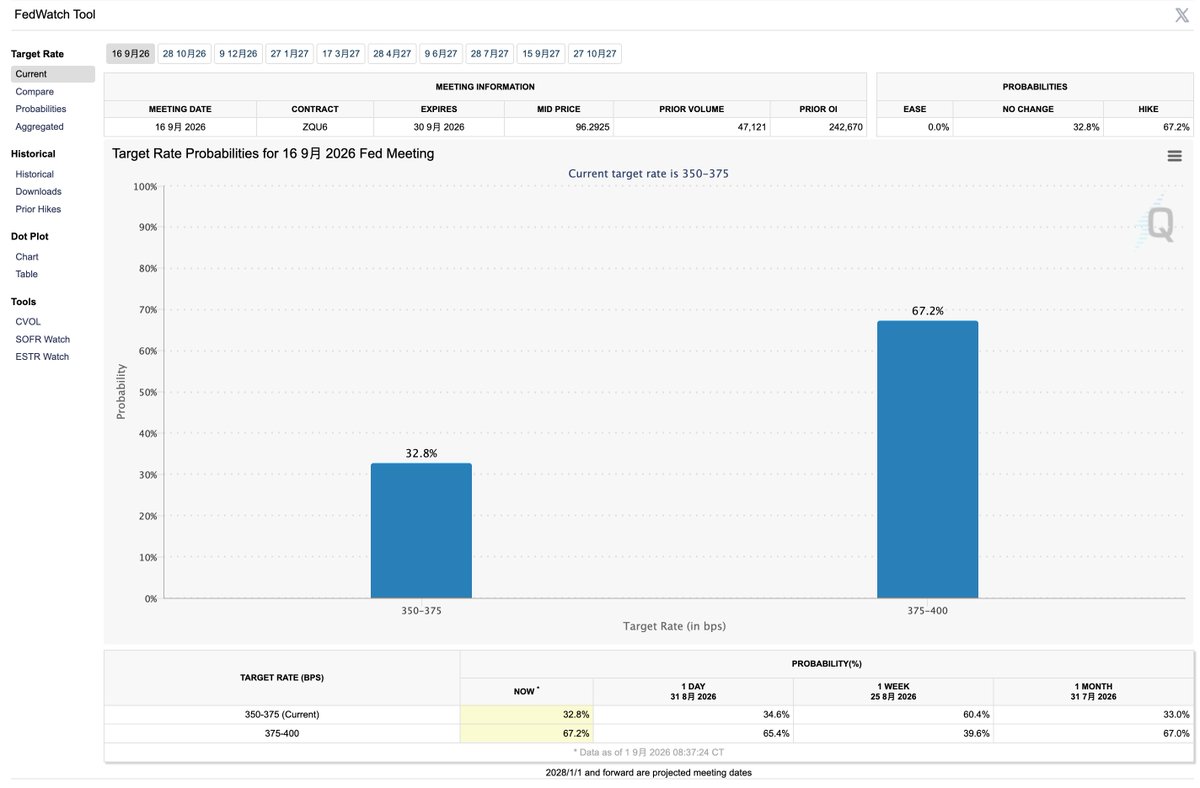1200x788 pixels.
Task: Open CVOL tool link
Action: coord(28,322)
